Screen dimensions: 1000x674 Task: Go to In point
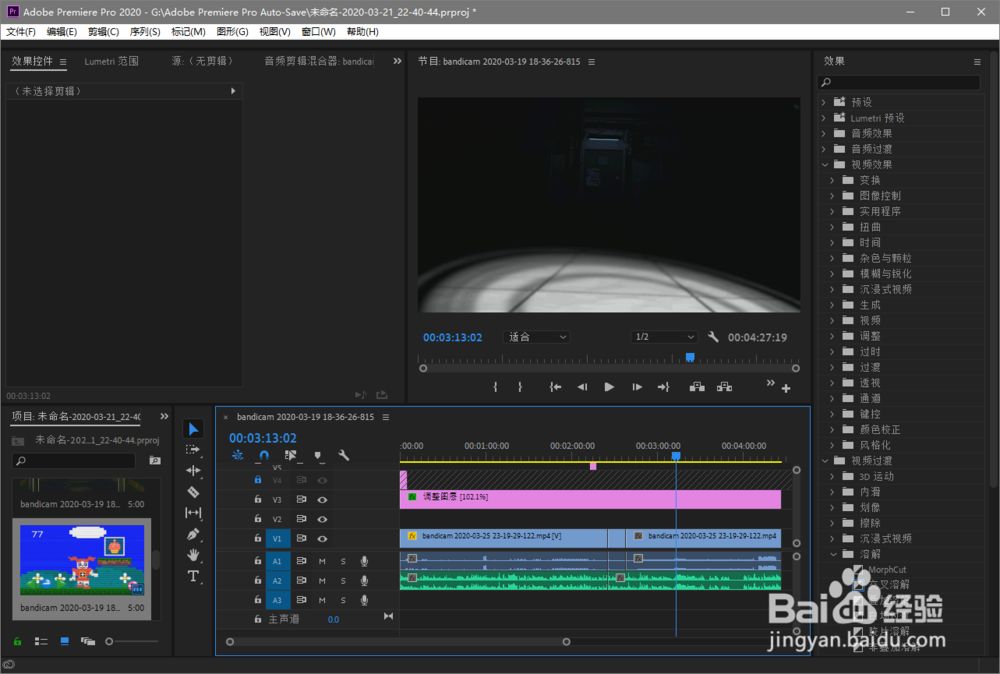point(555,387)
